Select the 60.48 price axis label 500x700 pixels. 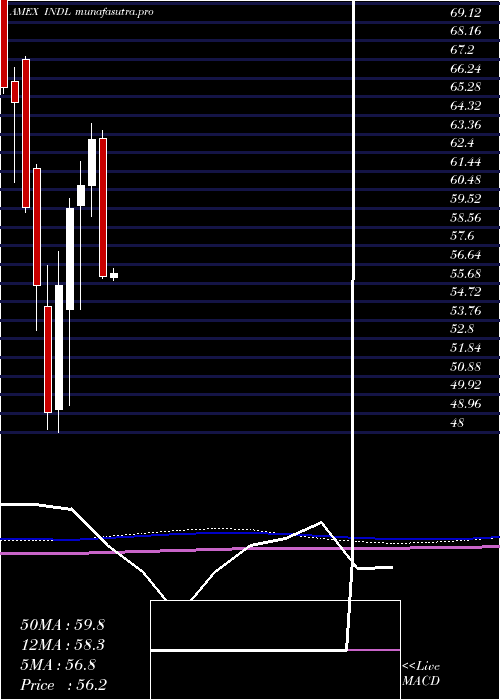tap(466, 180)
